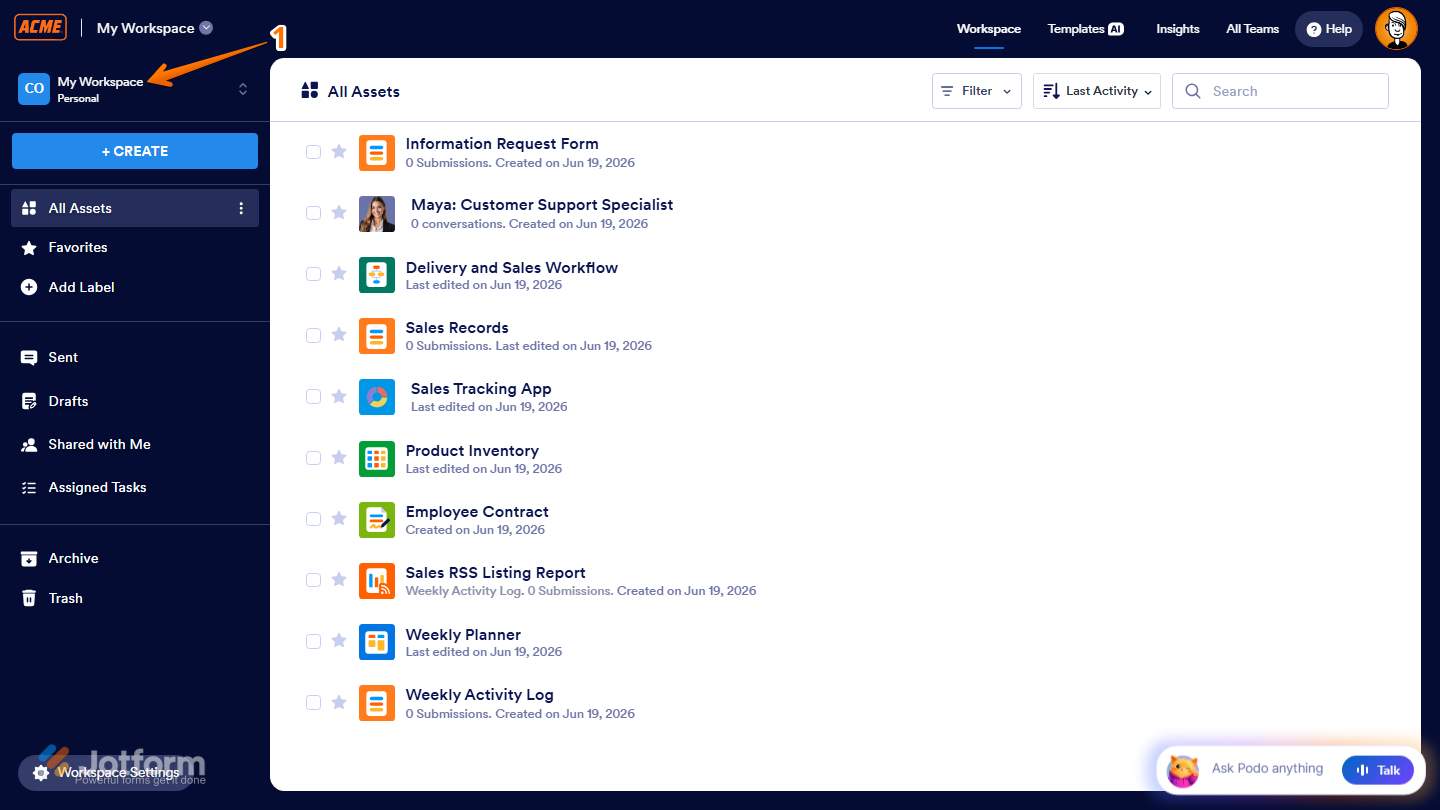The image size is (1440, 810).
Task: Tick the Product Inventory checkbox
Action: pyautogui.click(x=313, y=458)
